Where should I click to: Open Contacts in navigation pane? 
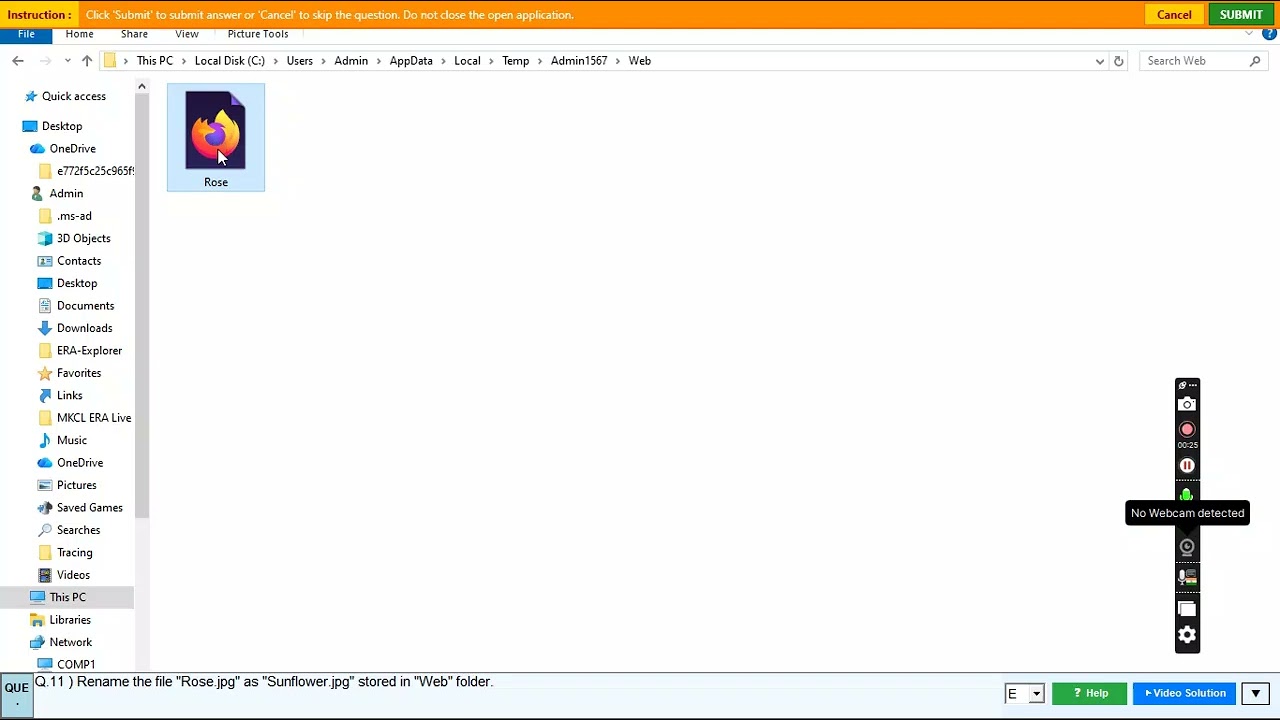pos(79,261)
